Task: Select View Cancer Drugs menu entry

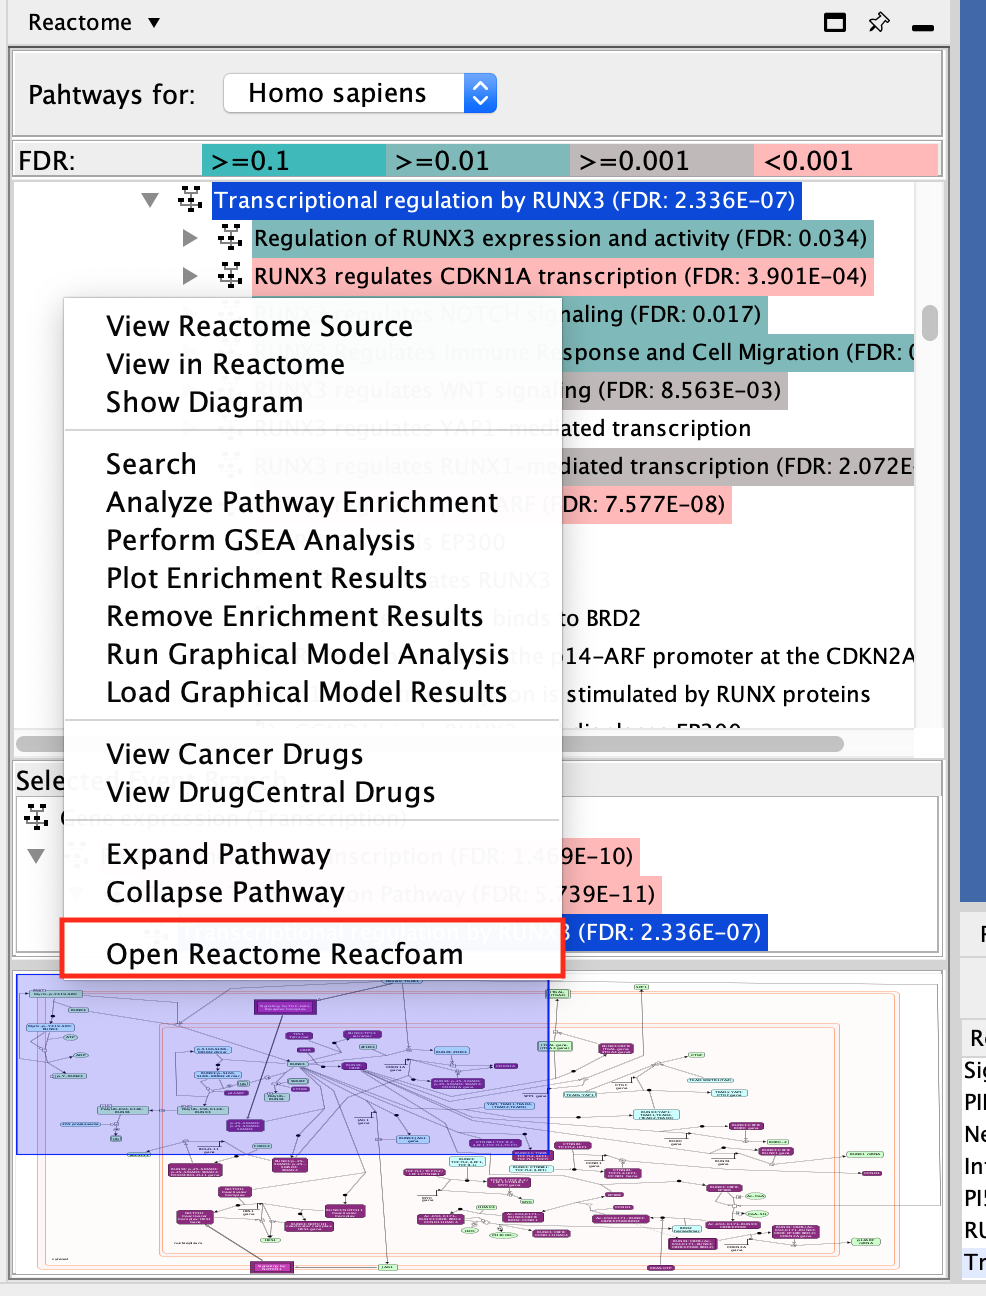Action: (x=235, y=754)
